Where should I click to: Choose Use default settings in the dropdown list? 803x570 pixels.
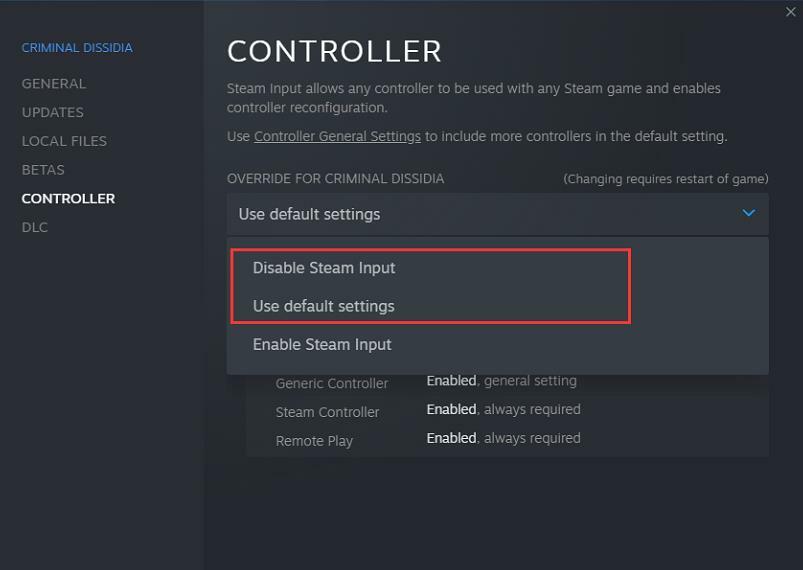tap(323, 306)
